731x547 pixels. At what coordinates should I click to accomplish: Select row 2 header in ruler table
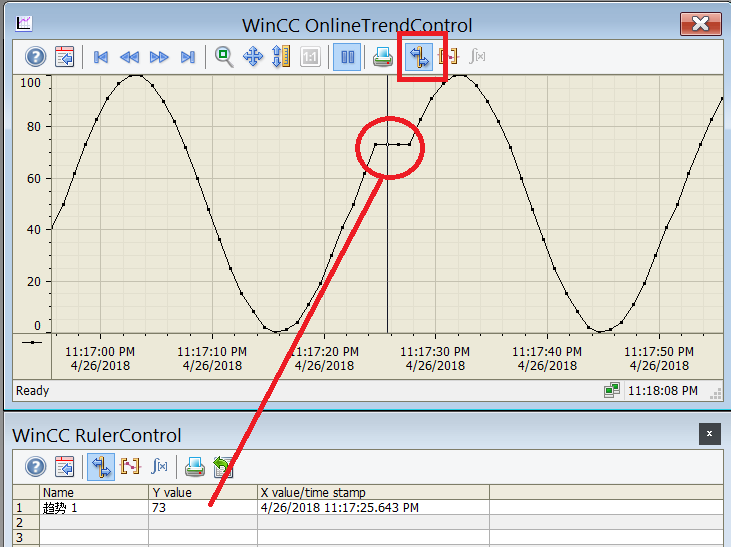tap(26, 522)
